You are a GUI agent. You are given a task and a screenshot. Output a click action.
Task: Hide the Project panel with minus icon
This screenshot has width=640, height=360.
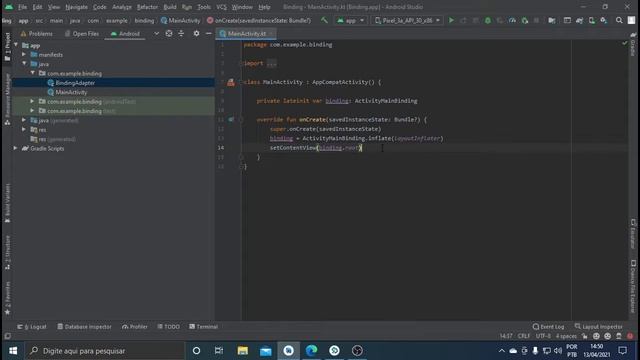(209, 33)
